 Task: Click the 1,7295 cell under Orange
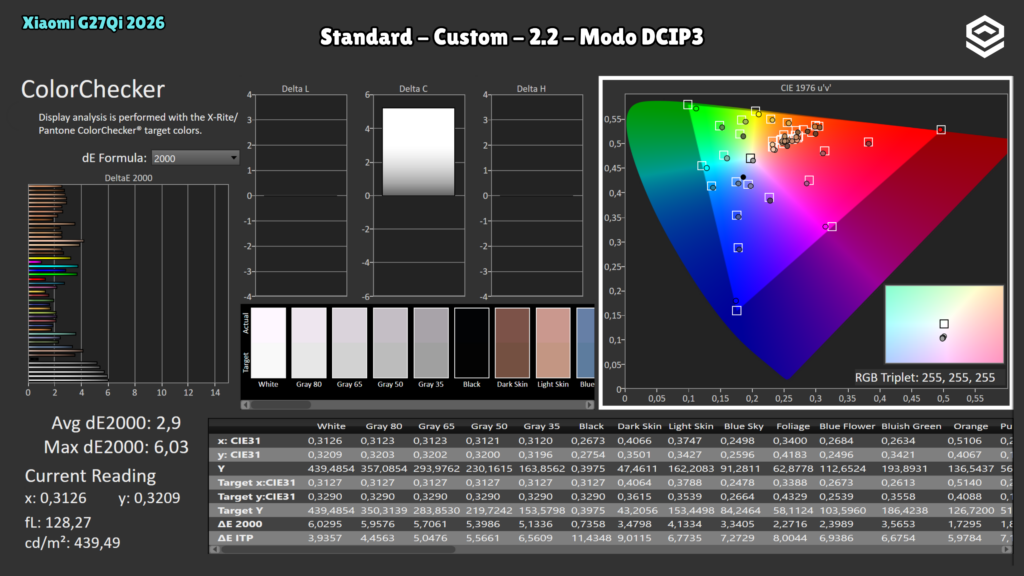[x=965, y=524]
